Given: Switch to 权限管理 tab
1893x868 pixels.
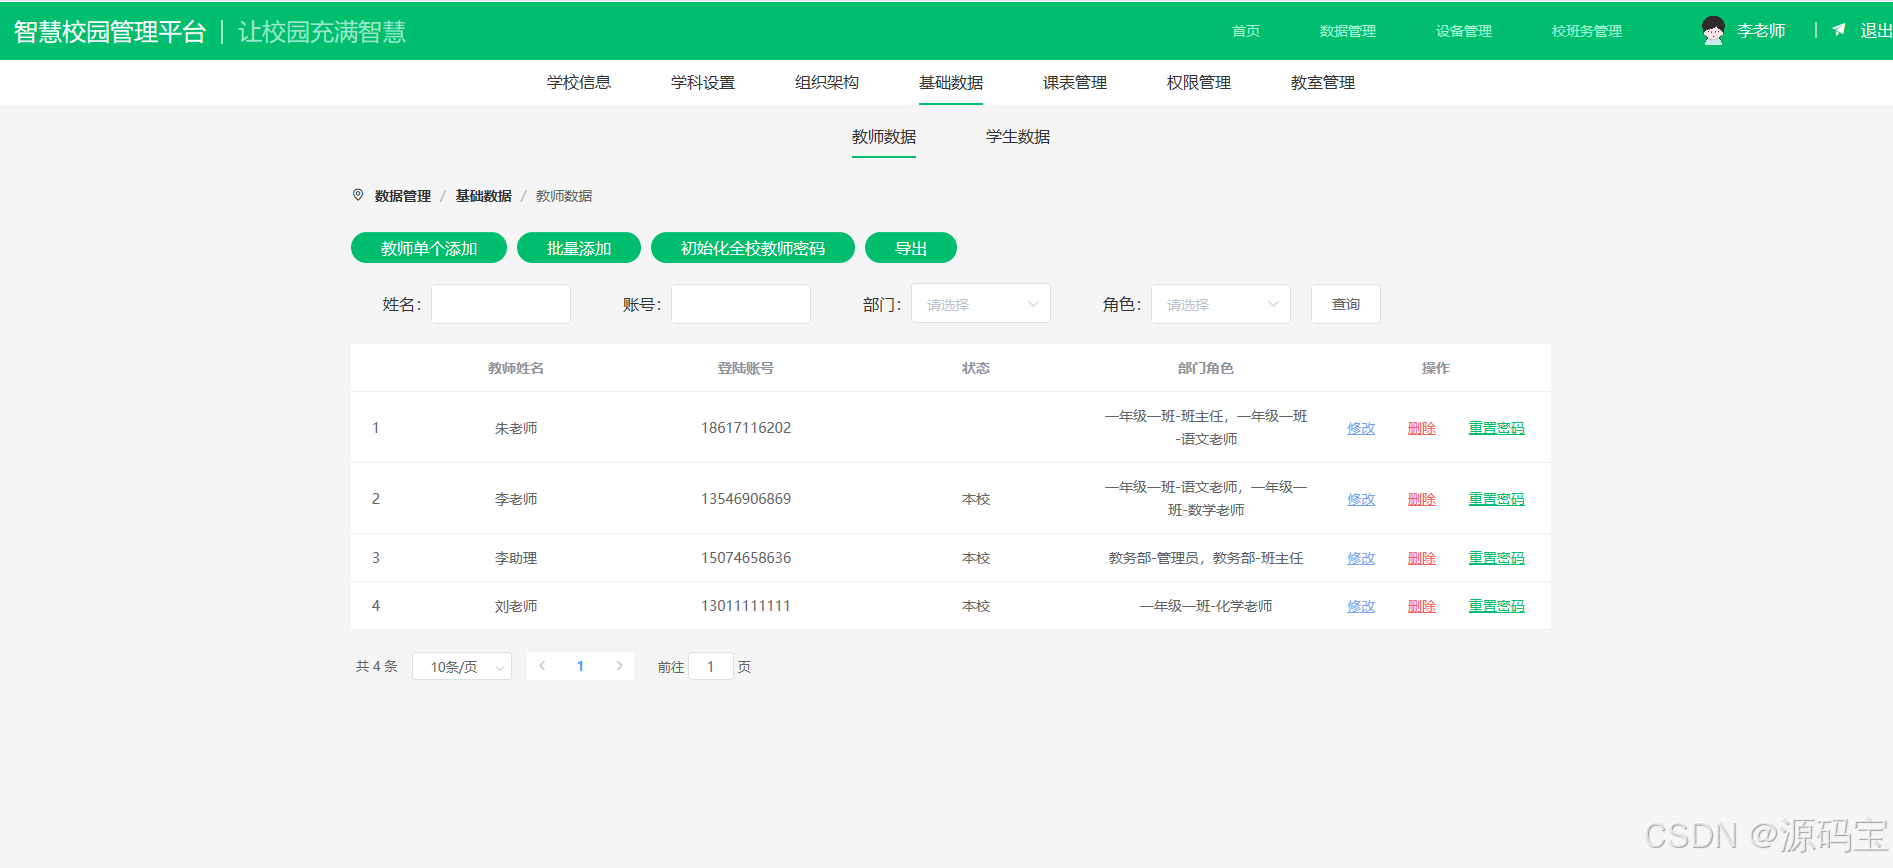Looking at the screenshot, I should point(1199,82).
